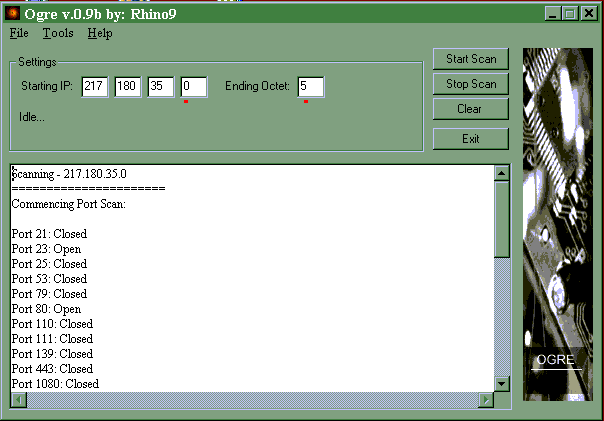The height and width of the screenshot is (421, 604).
Task: Clear the scan results with Clear button
Action: pos(470,109)
